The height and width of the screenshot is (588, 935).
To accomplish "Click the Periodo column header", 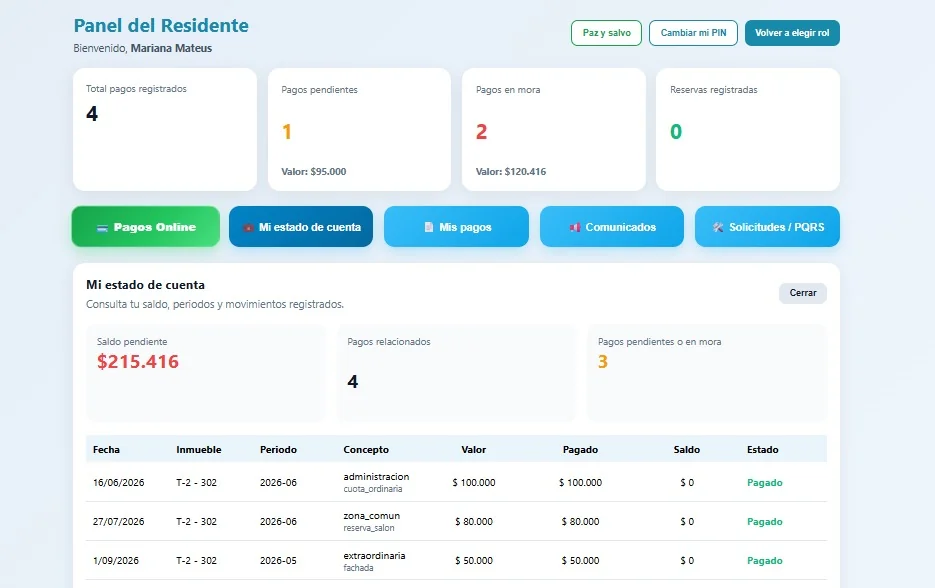I will tap(278, 450).
